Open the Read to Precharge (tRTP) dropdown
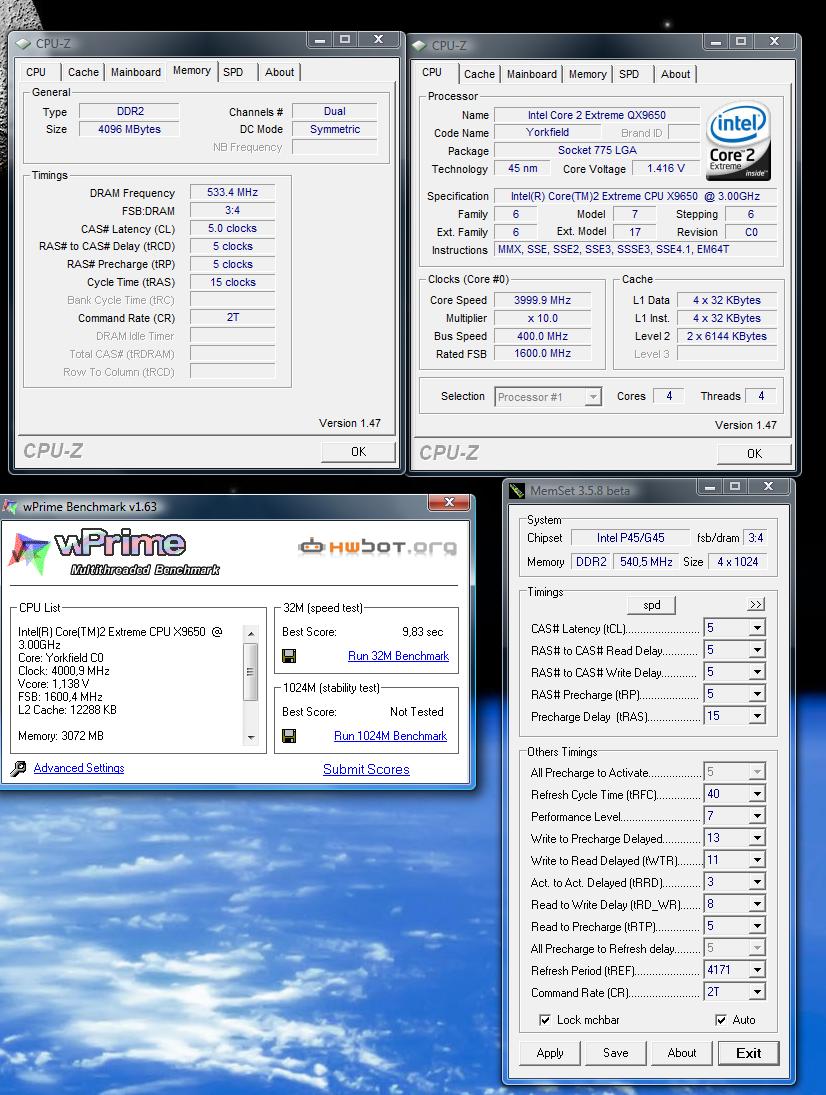 click(x=757, y=926)
